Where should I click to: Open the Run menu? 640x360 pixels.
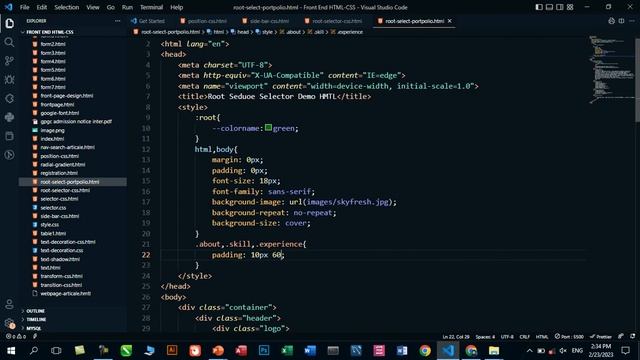[x=127, y=7]
